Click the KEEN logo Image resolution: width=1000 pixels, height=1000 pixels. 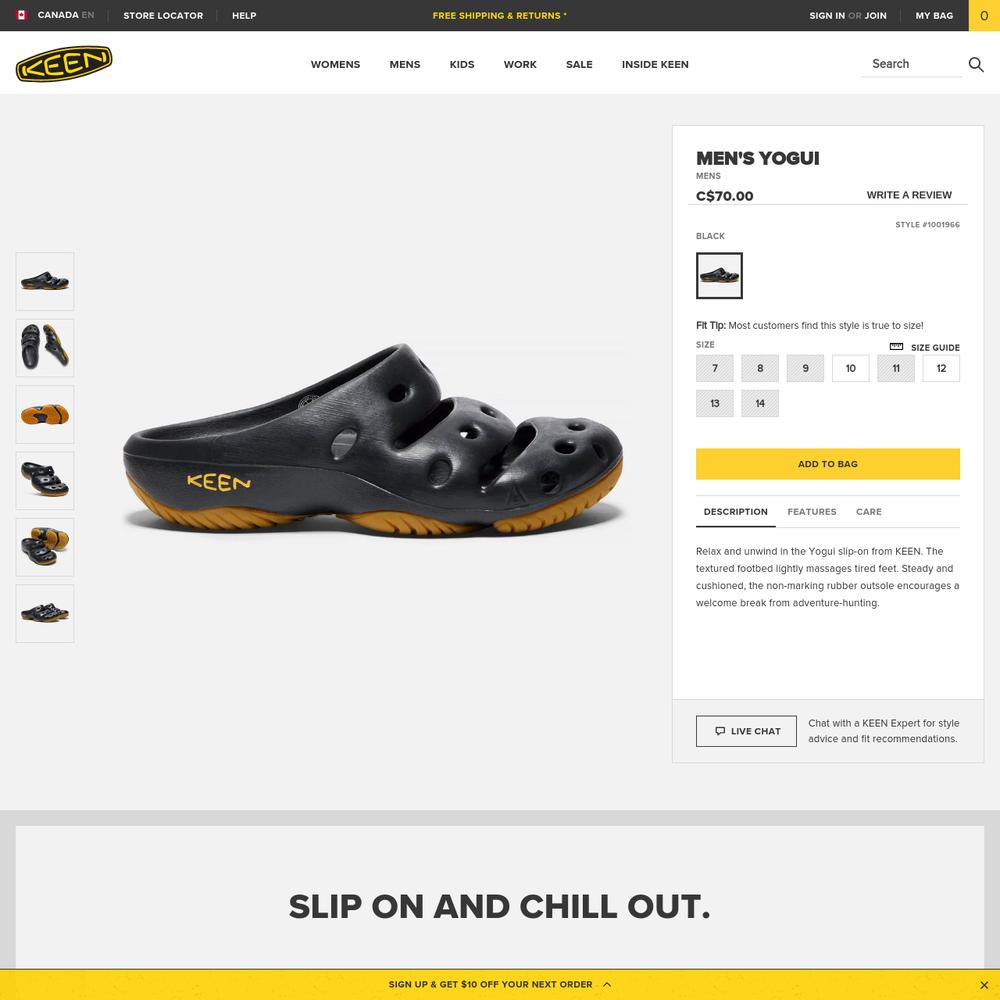pos(64,64)
